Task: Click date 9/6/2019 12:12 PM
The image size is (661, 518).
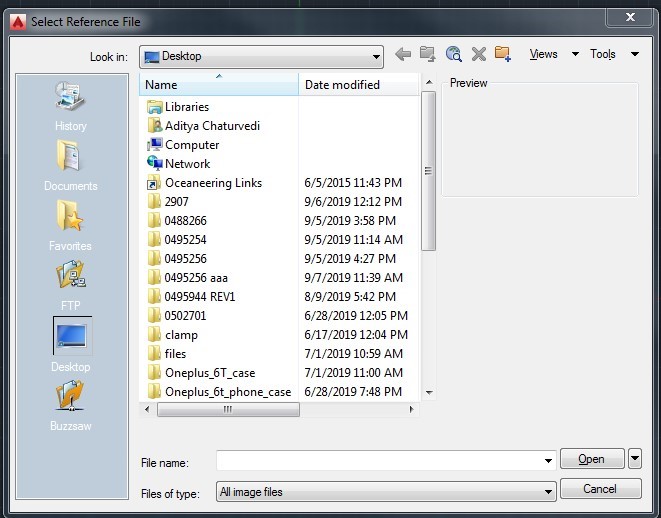Action: (353, 202)
